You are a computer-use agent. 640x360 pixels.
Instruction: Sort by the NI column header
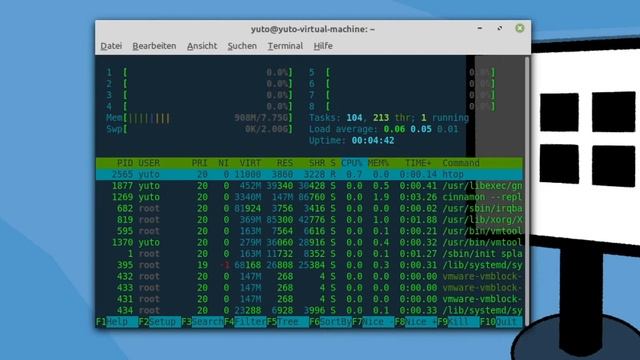[x=223, y=163]
